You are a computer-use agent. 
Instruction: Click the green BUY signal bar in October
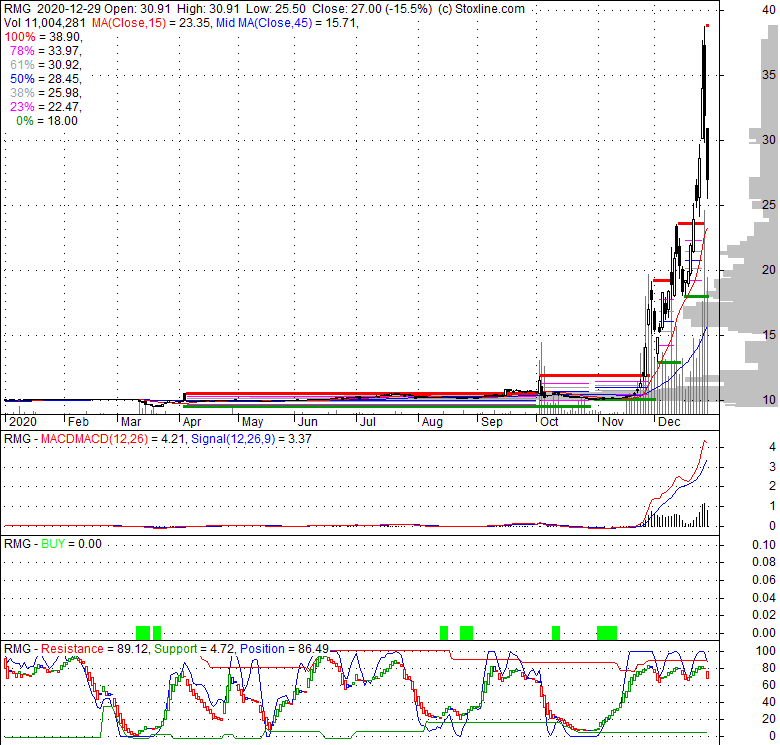pyautogui.click(x=556, y=633)
